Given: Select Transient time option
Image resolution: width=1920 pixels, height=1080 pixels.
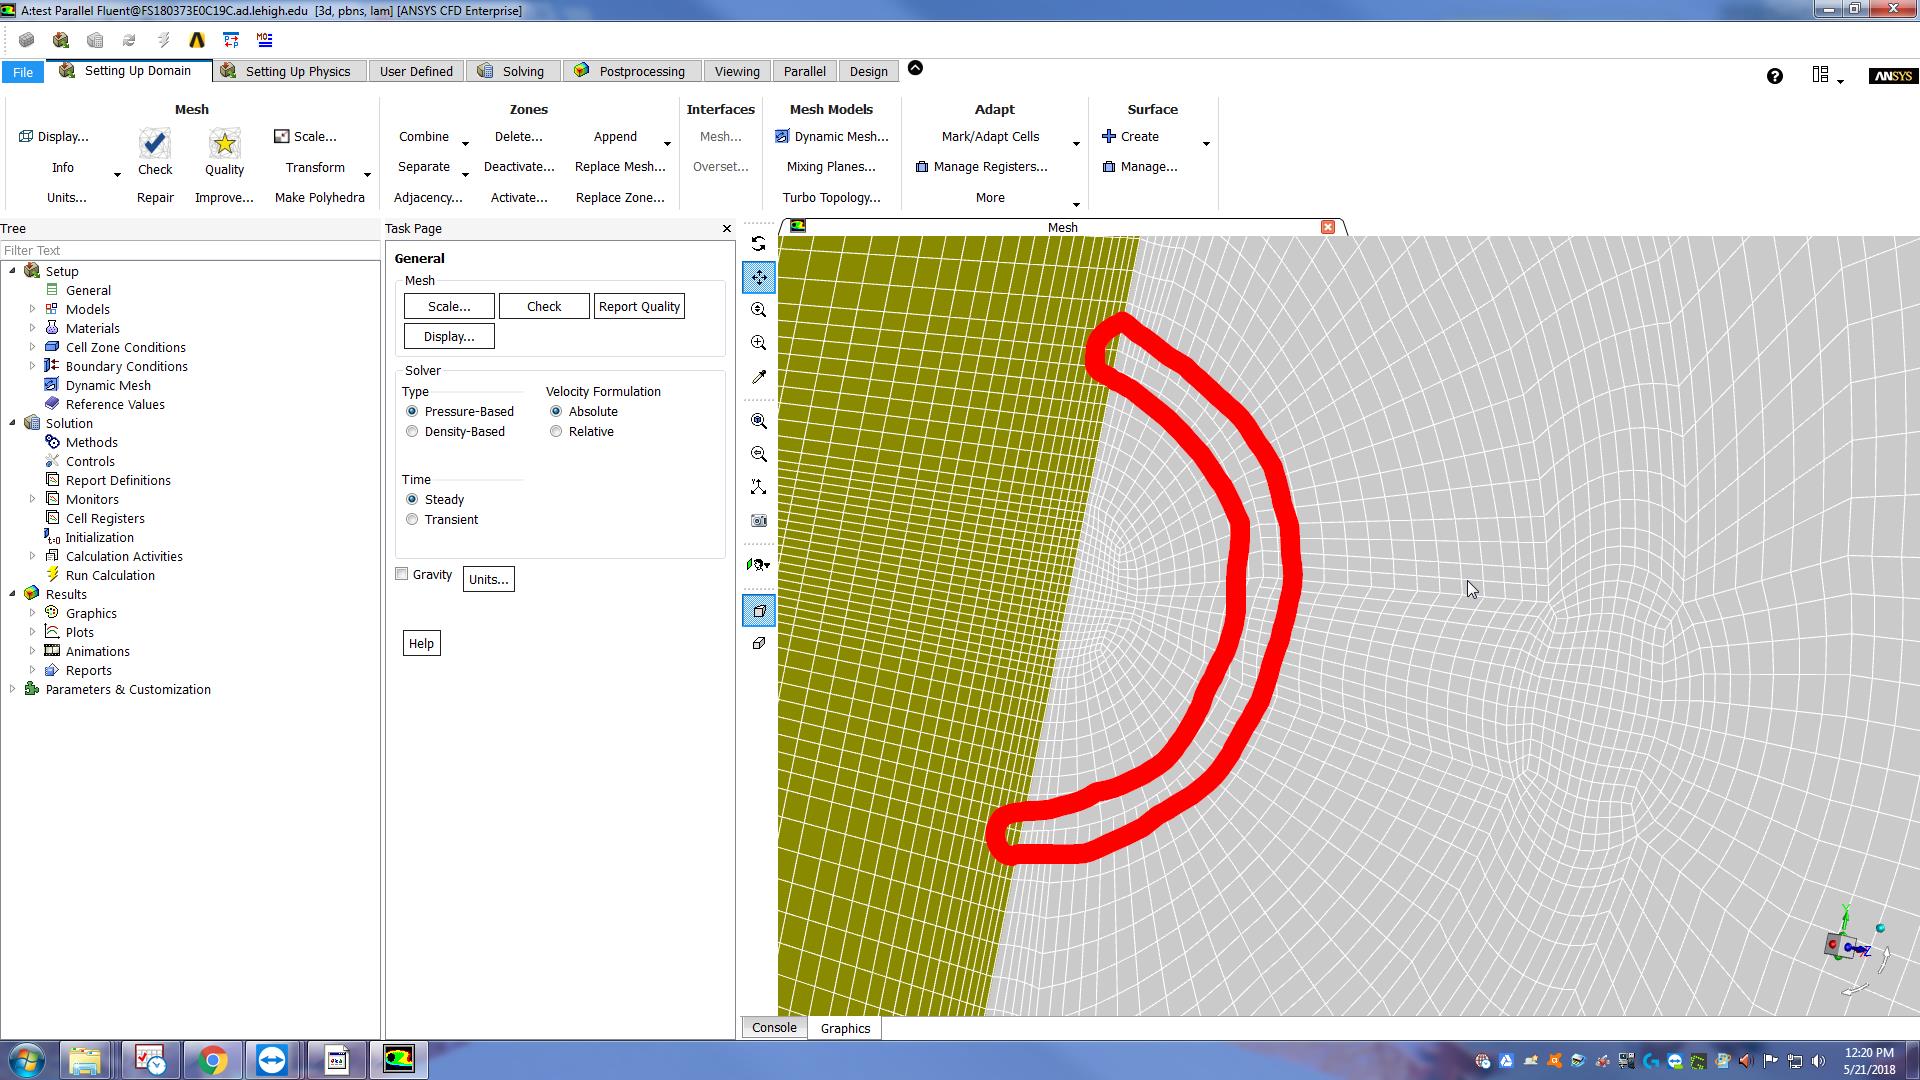Looking at the screenshot, I should click(412, 520).
